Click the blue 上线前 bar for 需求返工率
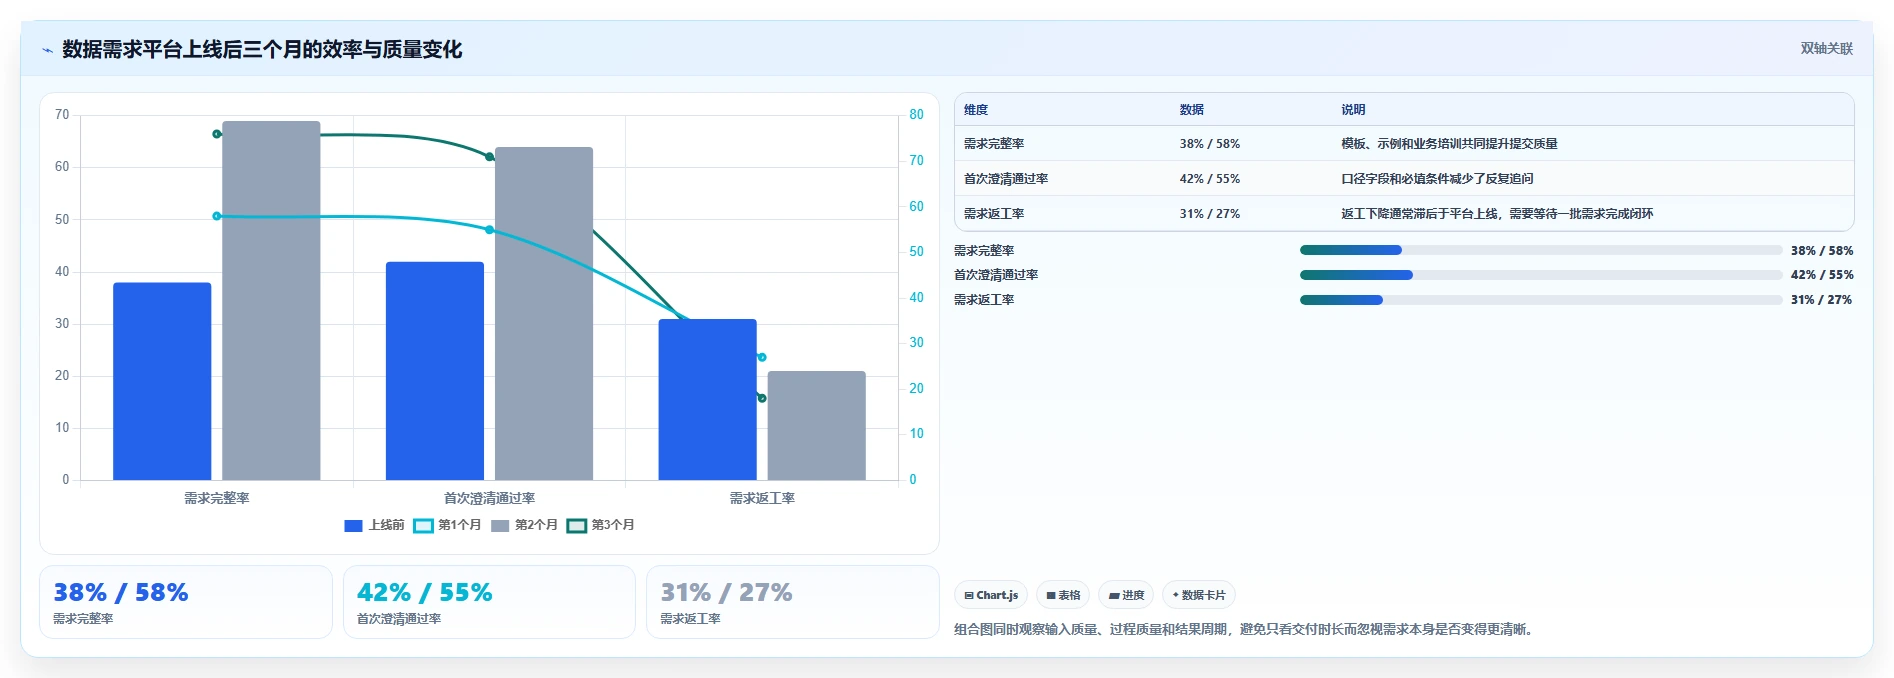 (707, 400)
